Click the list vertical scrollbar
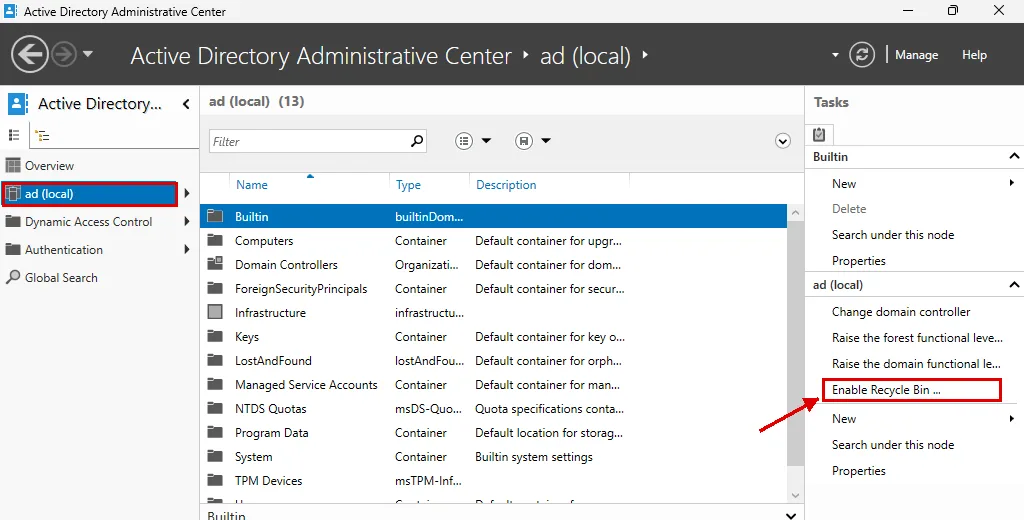Screen dimensions: 1024x520 [795, 342]
